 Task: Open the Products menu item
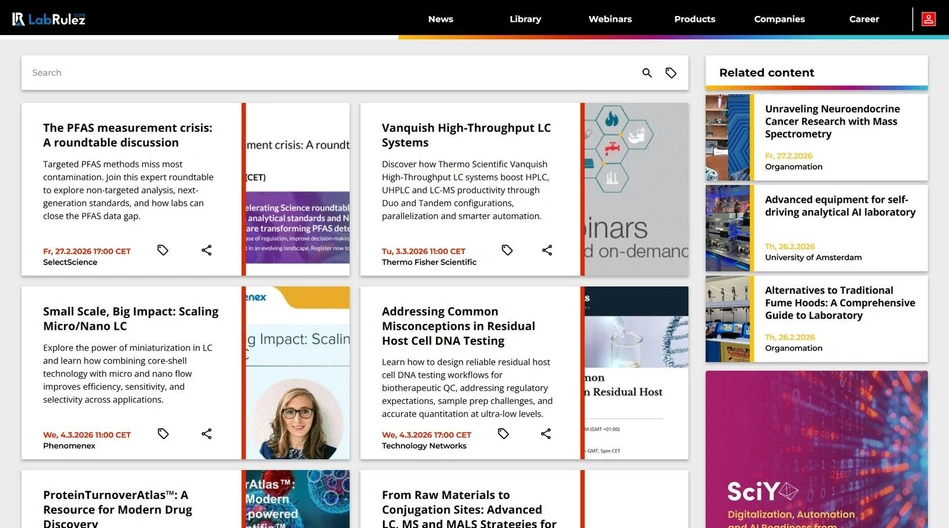pyautogui.click(x=694, y=19)
